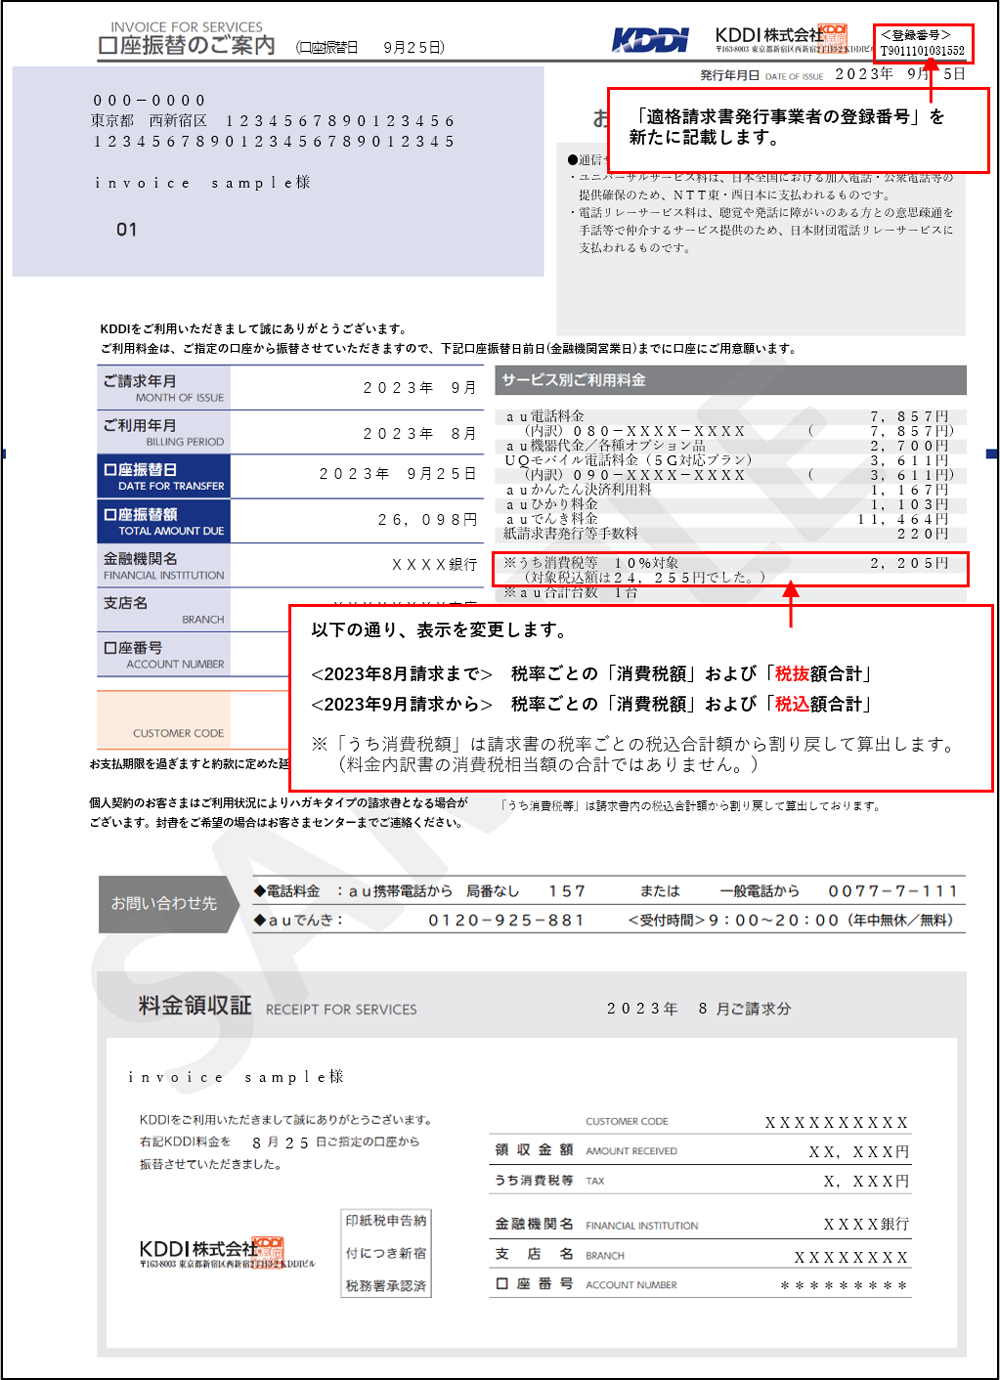1000x1380 pixels.
Task: Click the blue KDDI logo at top
Action: [650, 40]
